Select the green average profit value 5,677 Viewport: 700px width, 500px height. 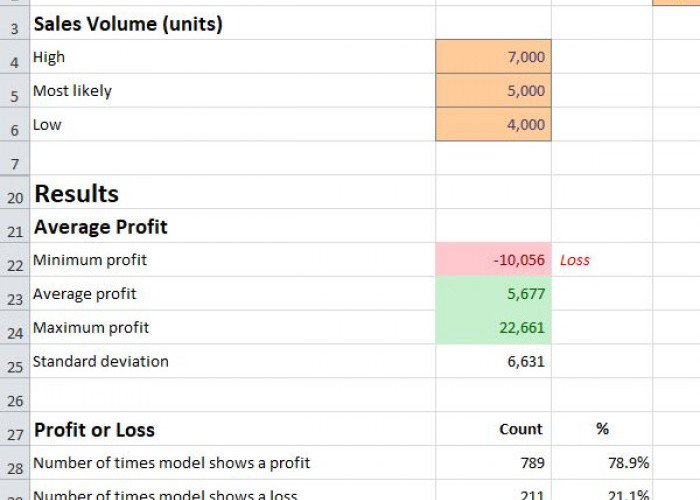coord(493,294)
